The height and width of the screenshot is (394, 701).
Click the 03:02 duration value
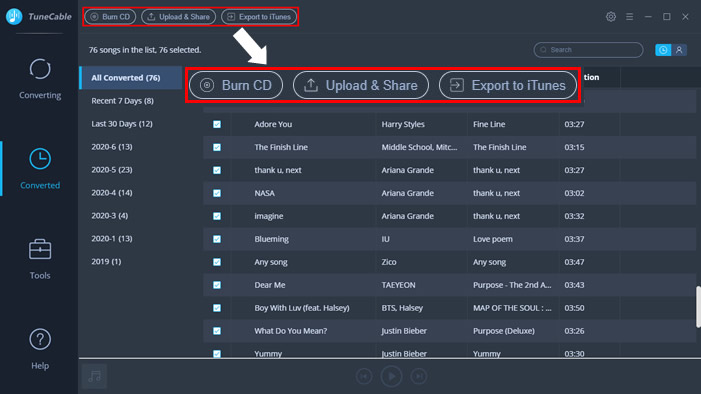(574, 193)
